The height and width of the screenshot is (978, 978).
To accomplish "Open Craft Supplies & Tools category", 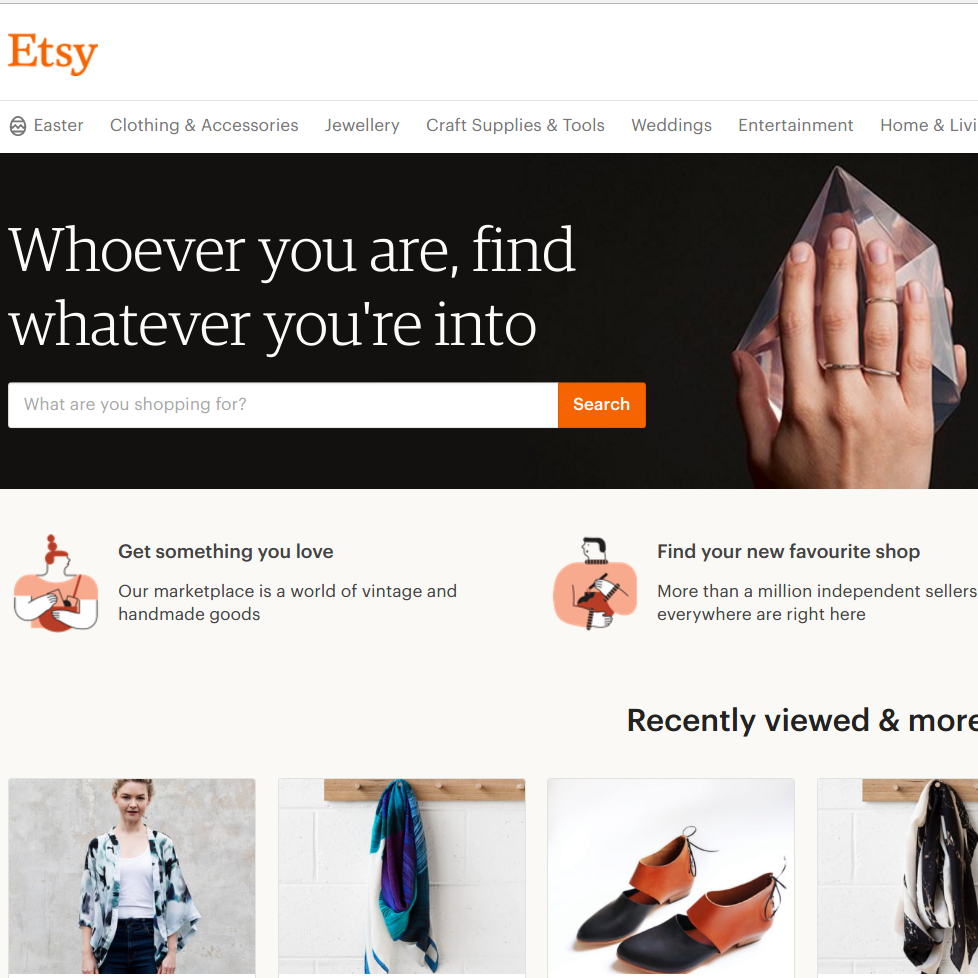I will coord(515,125).
